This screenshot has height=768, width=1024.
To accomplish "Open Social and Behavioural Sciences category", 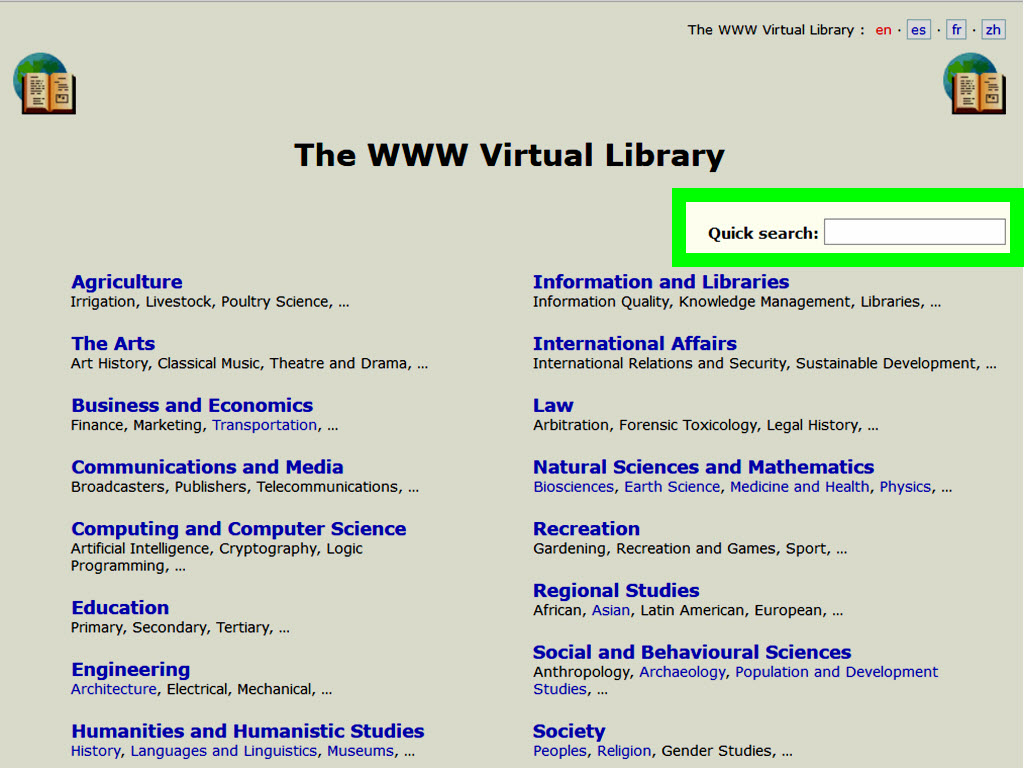I will click(692, 652).
